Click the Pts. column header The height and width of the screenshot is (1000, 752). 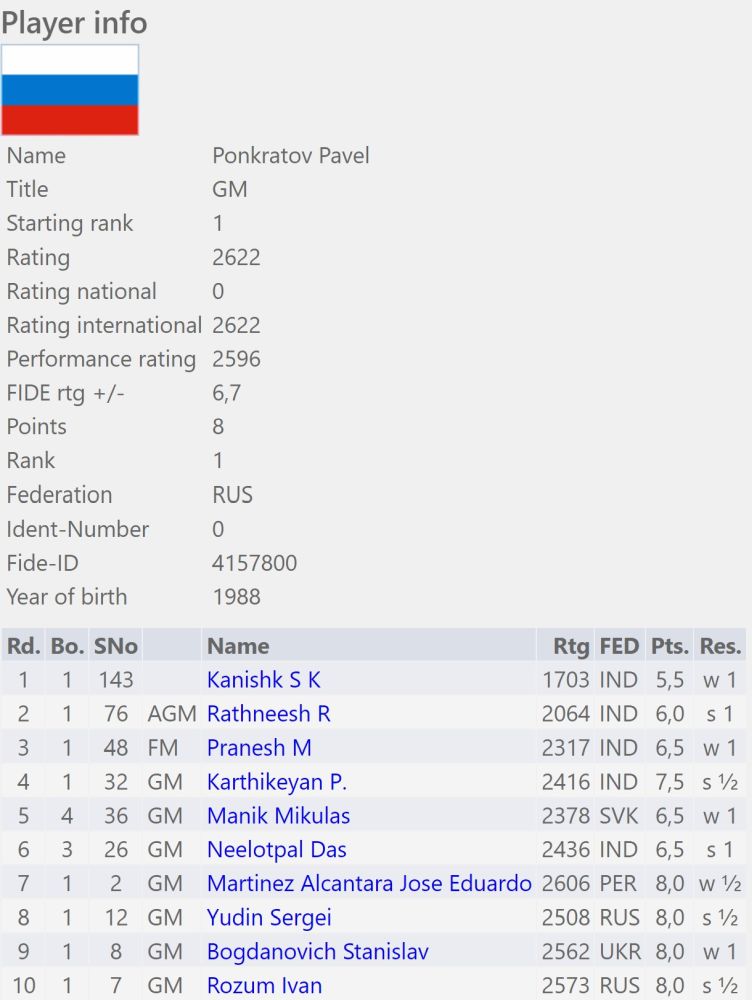tap(669, 646)
